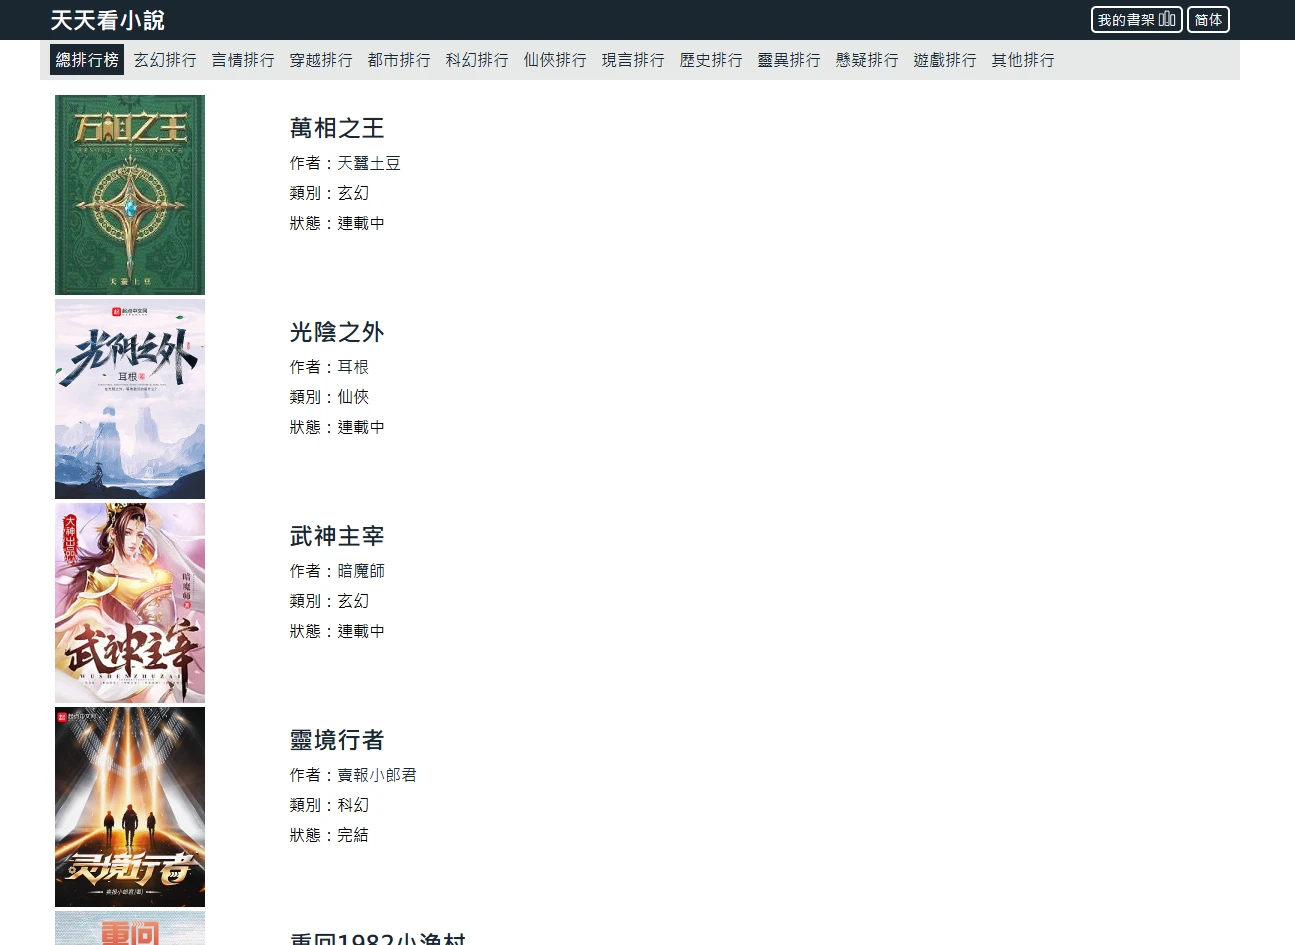The image size is (1295, 945).
Task: Select the 總排行榜 tab
Action: pyautogui.click(x=87, y=60)
